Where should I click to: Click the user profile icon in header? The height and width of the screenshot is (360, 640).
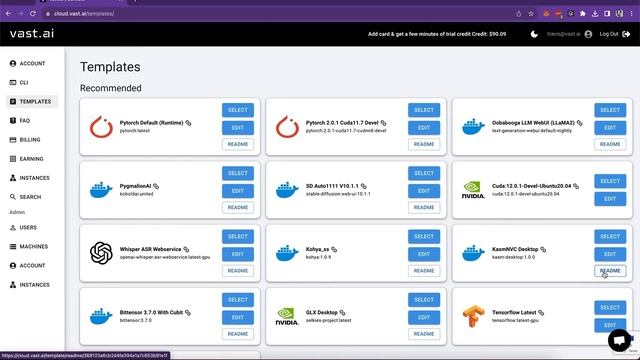coord(588,34)
